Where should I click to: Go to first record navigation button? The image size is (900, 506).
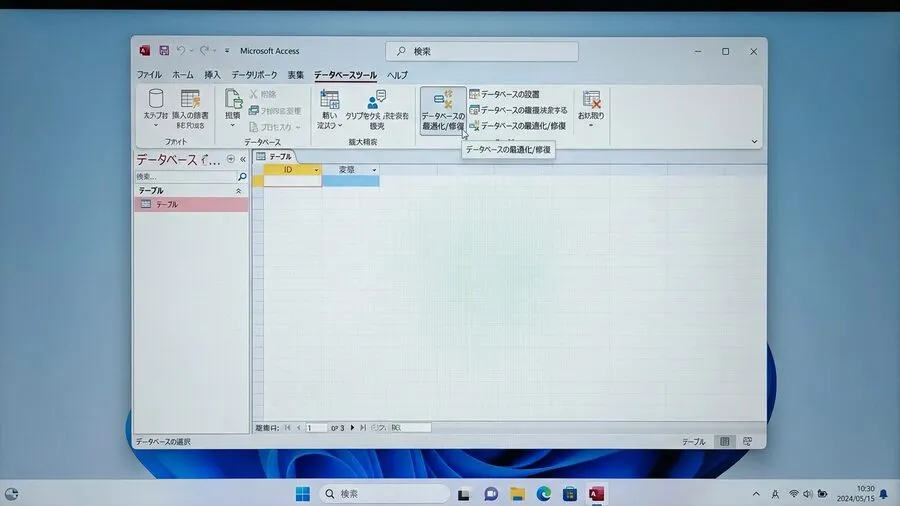pos(288,427)
